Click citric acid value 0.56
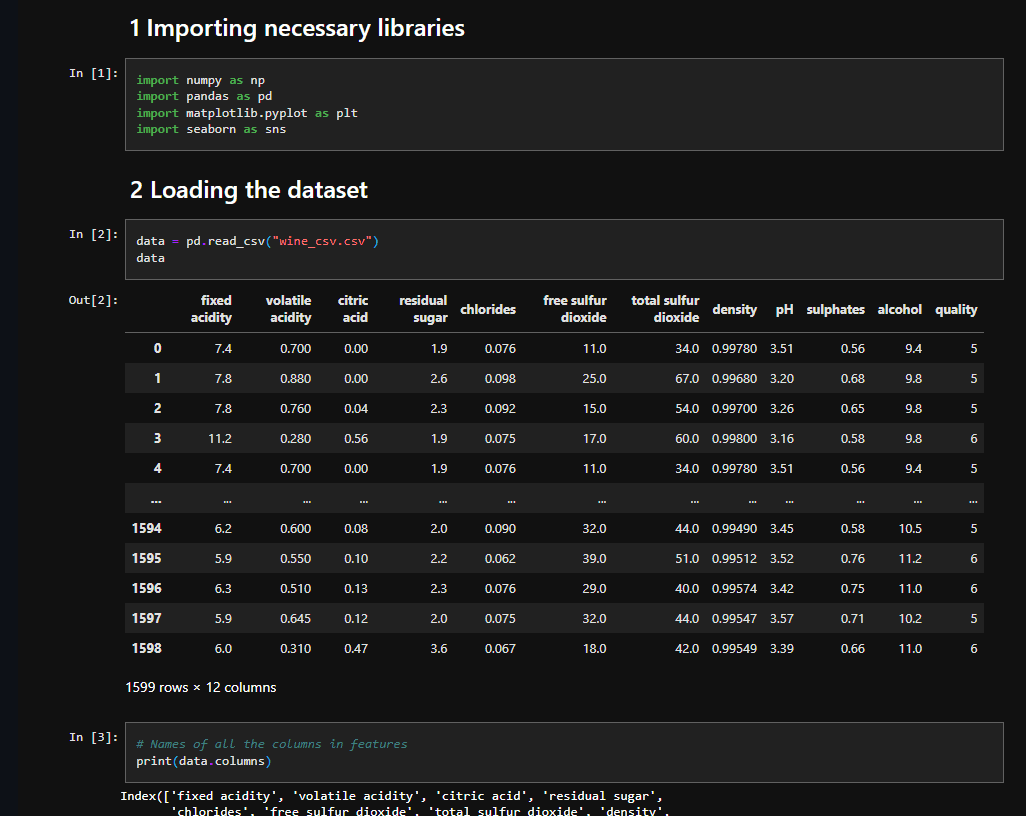This screenshot has width=1026, height=816. point(356,438)
